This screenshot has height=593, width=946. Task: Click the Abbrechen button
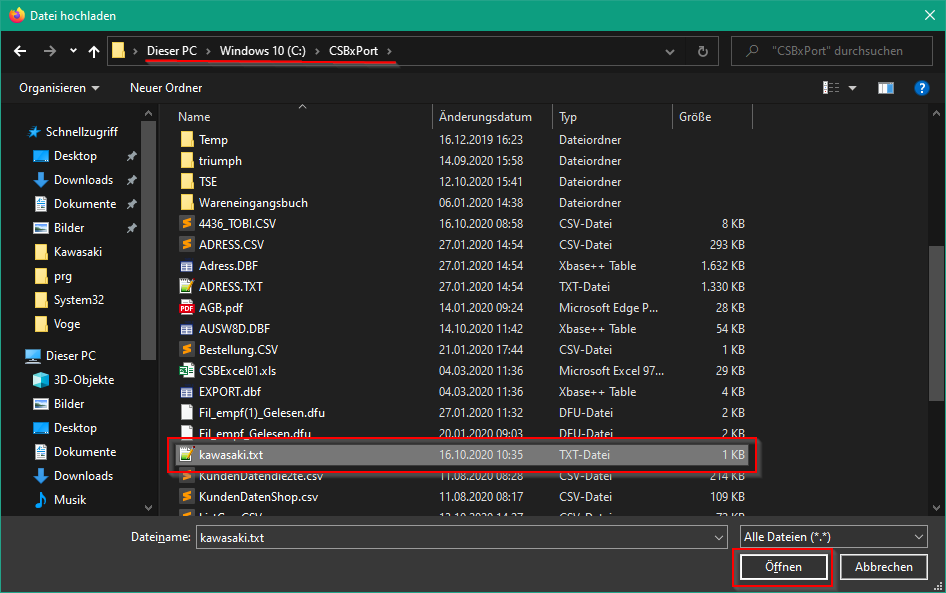[883, 567]
